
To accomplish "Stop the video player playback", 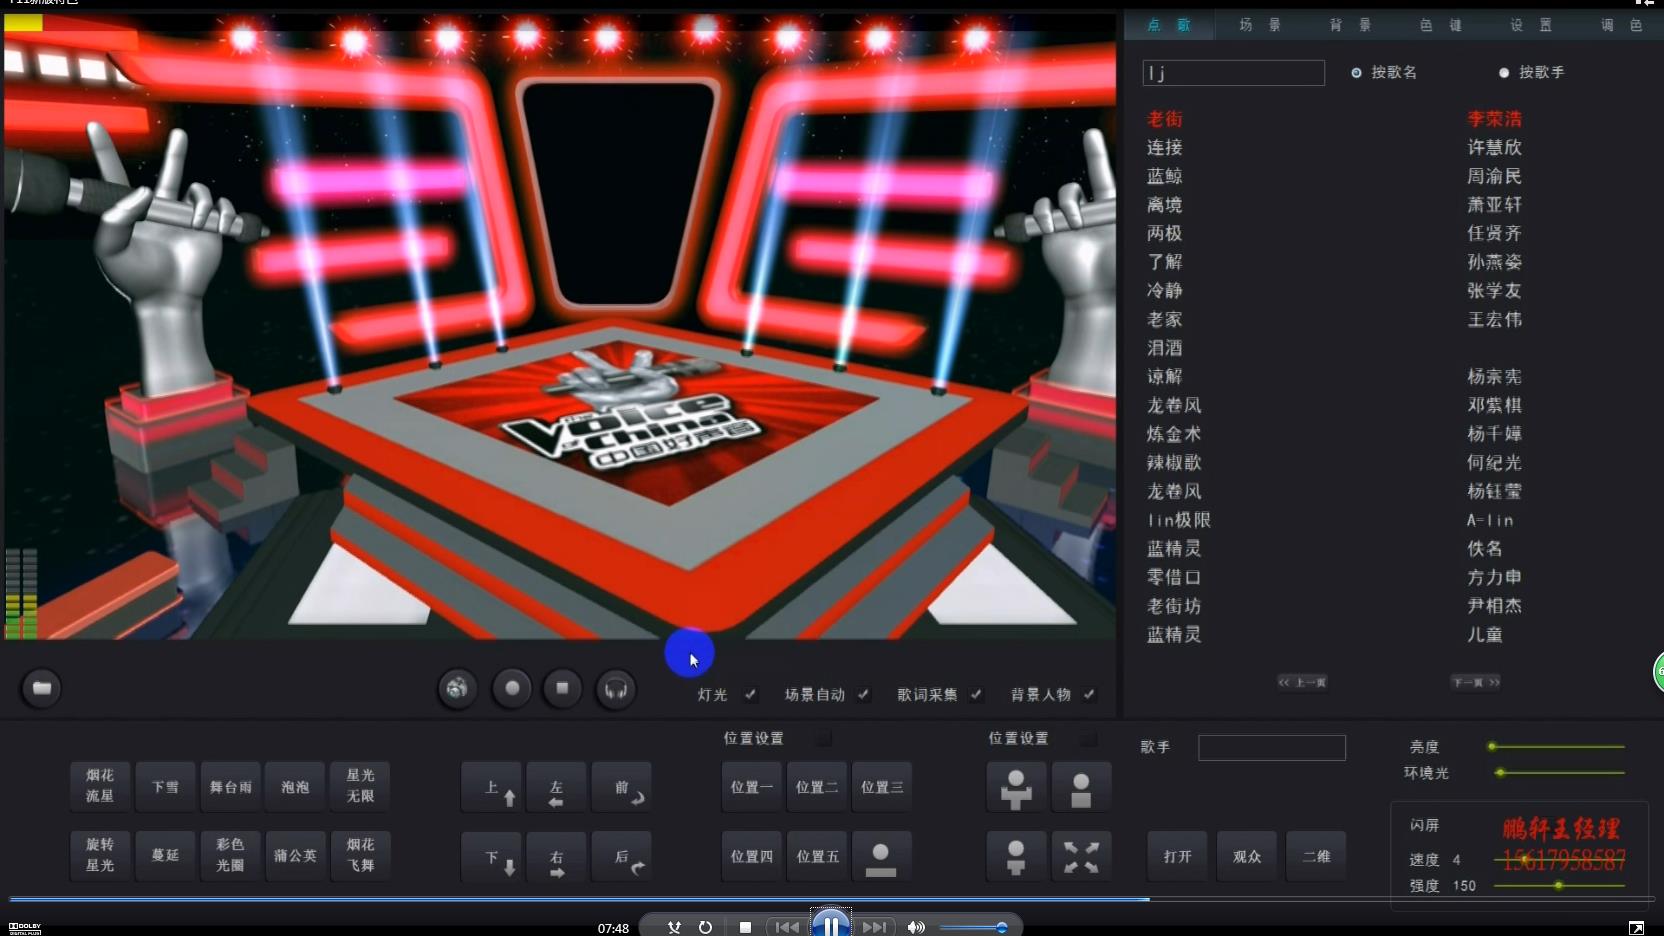I will point(745,927).
